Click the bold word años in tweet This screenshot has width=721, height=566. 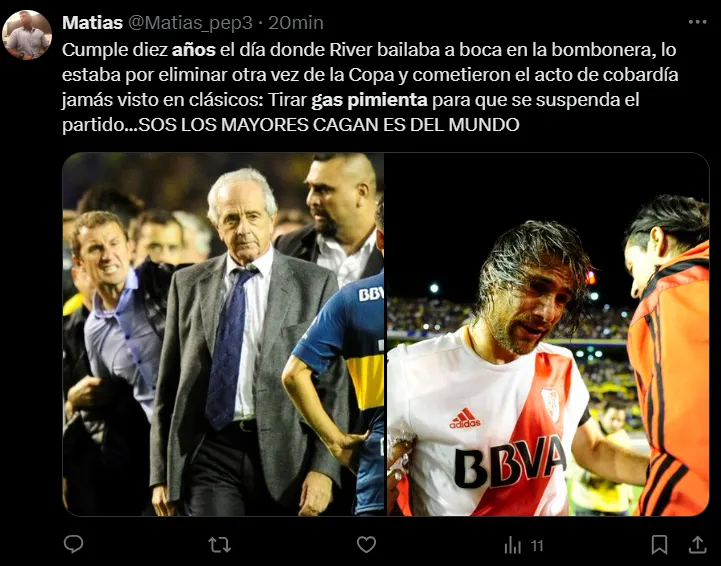[x=194, y=50]
